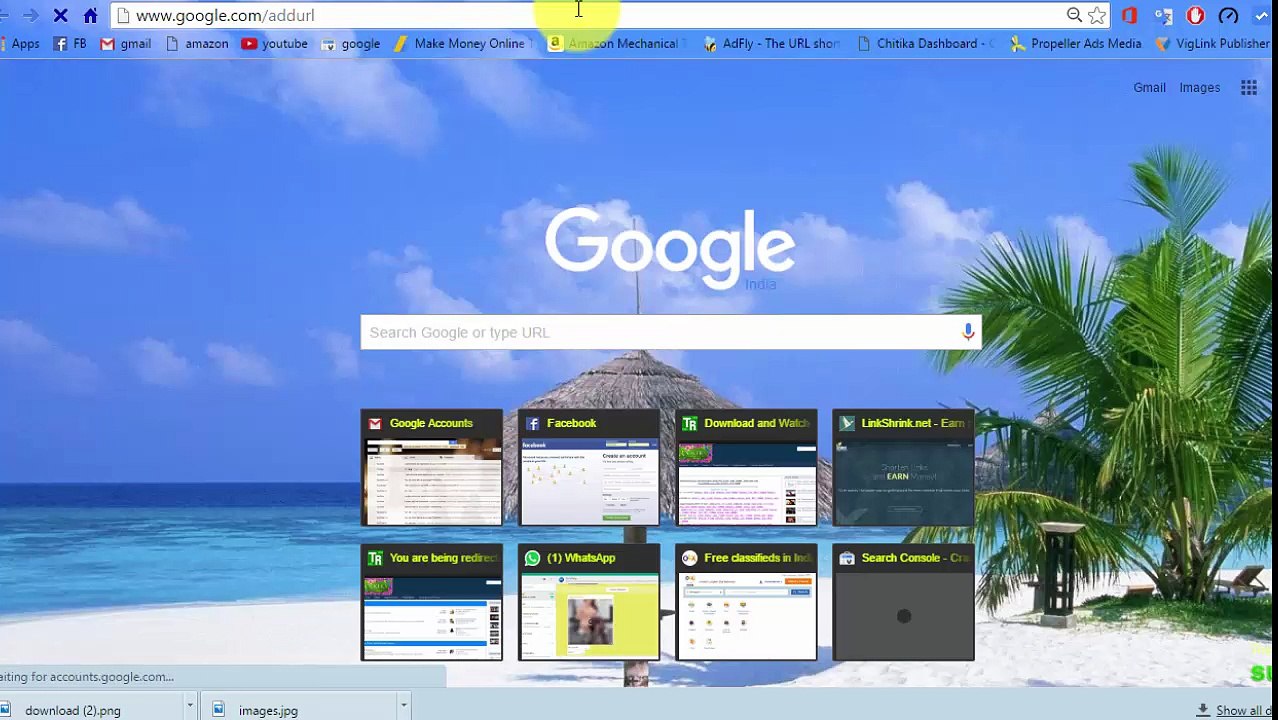The image size is (1278, 720).
Task: Click the checkmark extension icon
Action: [x=1262, y=15]
